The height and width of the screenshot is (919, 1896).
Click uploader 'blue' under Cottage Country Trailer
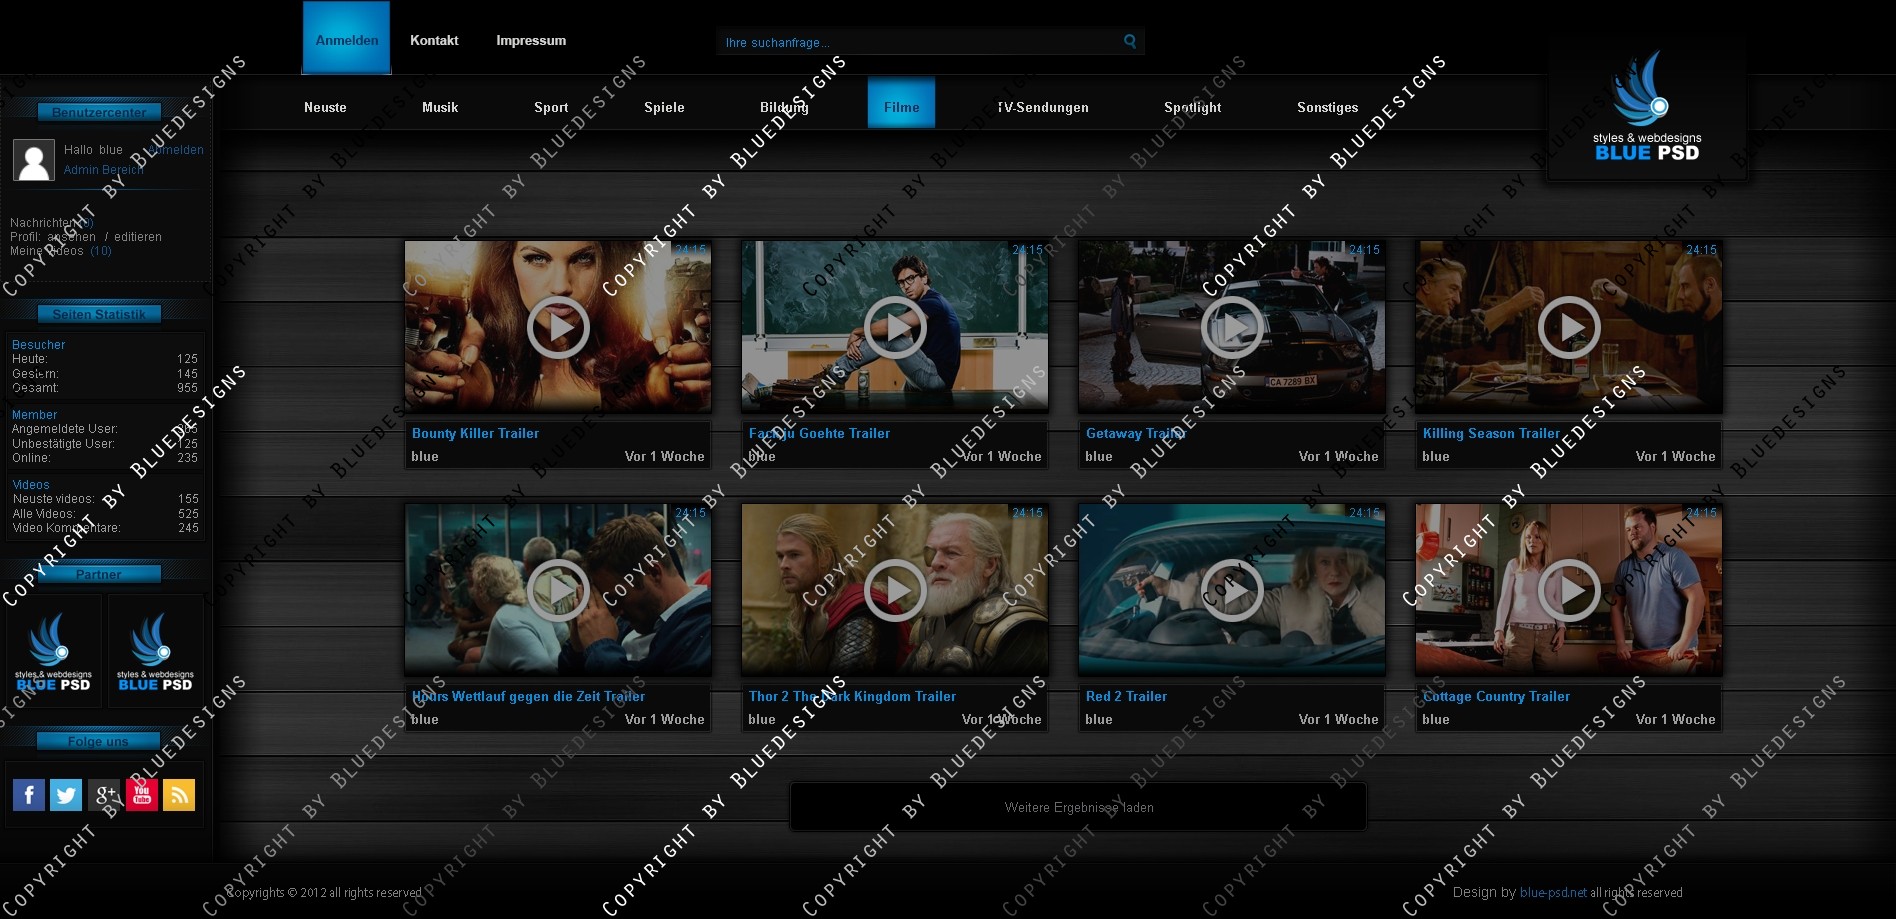pos(1436,719)
